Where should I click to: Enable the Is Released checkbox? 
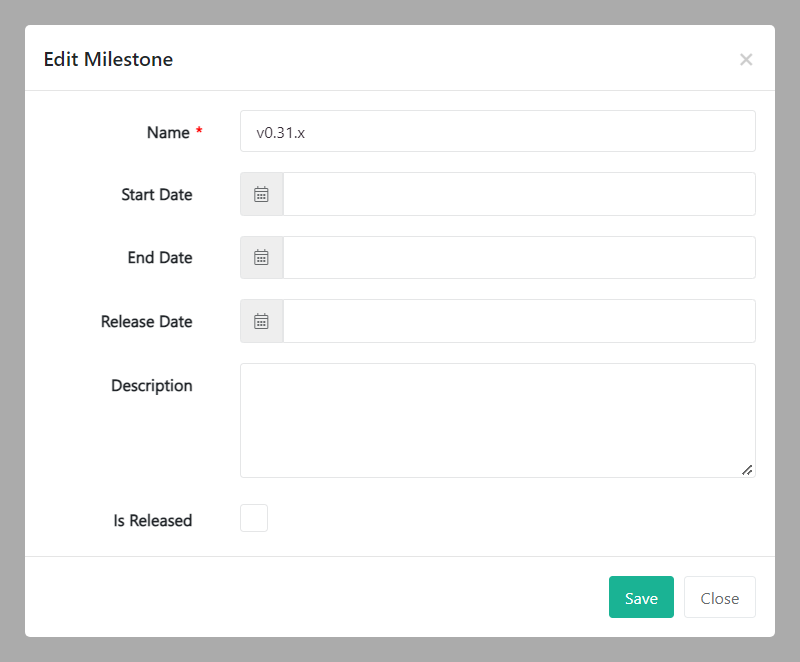tap(254, 518)
